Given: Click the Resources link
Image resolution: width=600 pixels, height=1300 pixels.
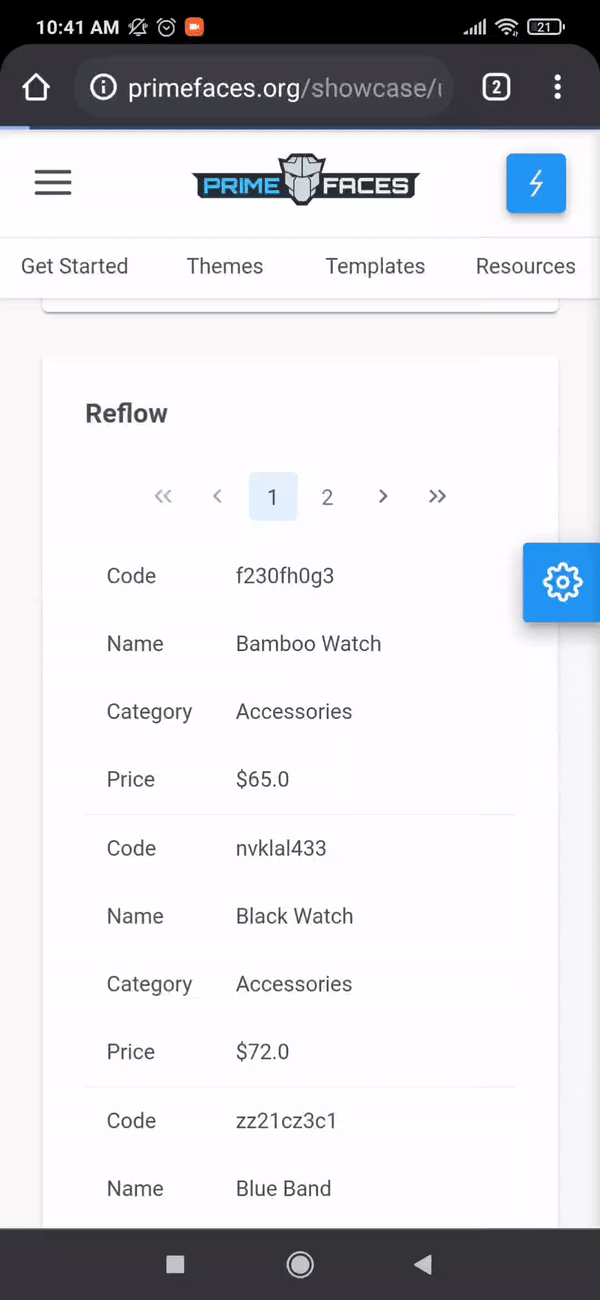Looking at the screenshot, I should 525,266.
